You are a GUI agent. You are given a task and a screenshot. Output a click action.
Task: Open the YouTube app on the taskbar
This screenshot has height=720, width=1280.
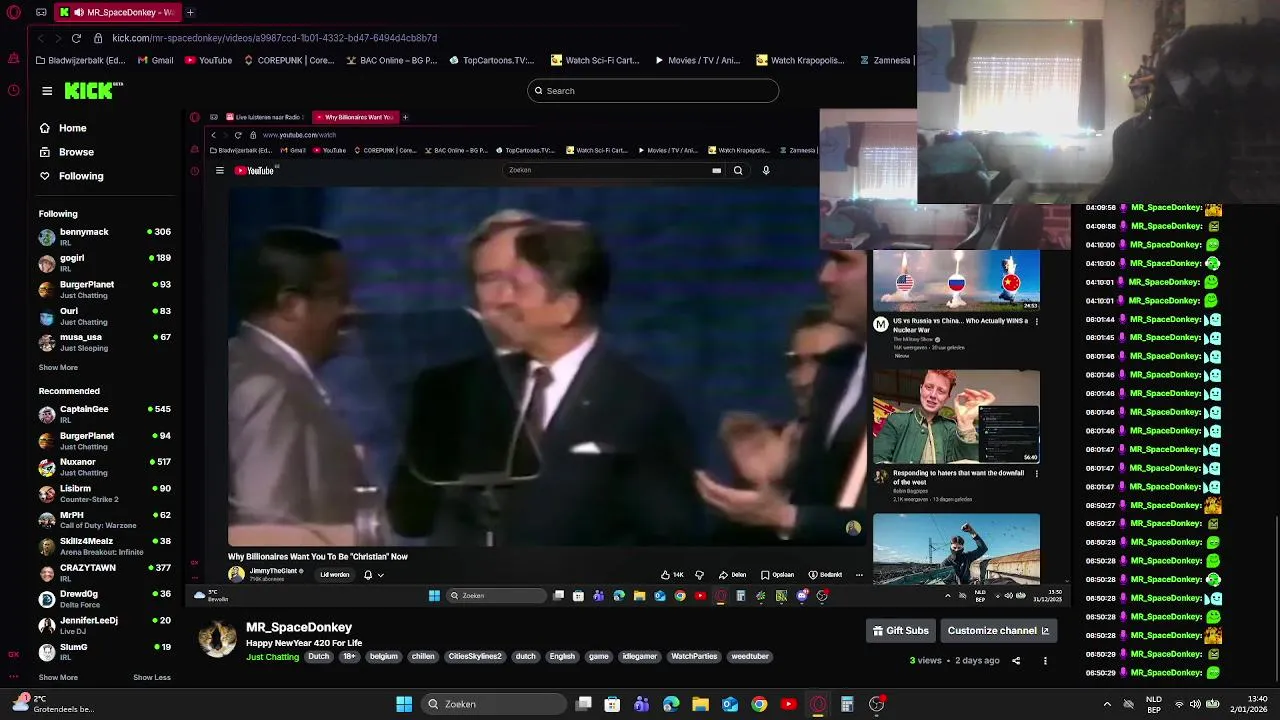pyautogui.click(x=788, y=704)
